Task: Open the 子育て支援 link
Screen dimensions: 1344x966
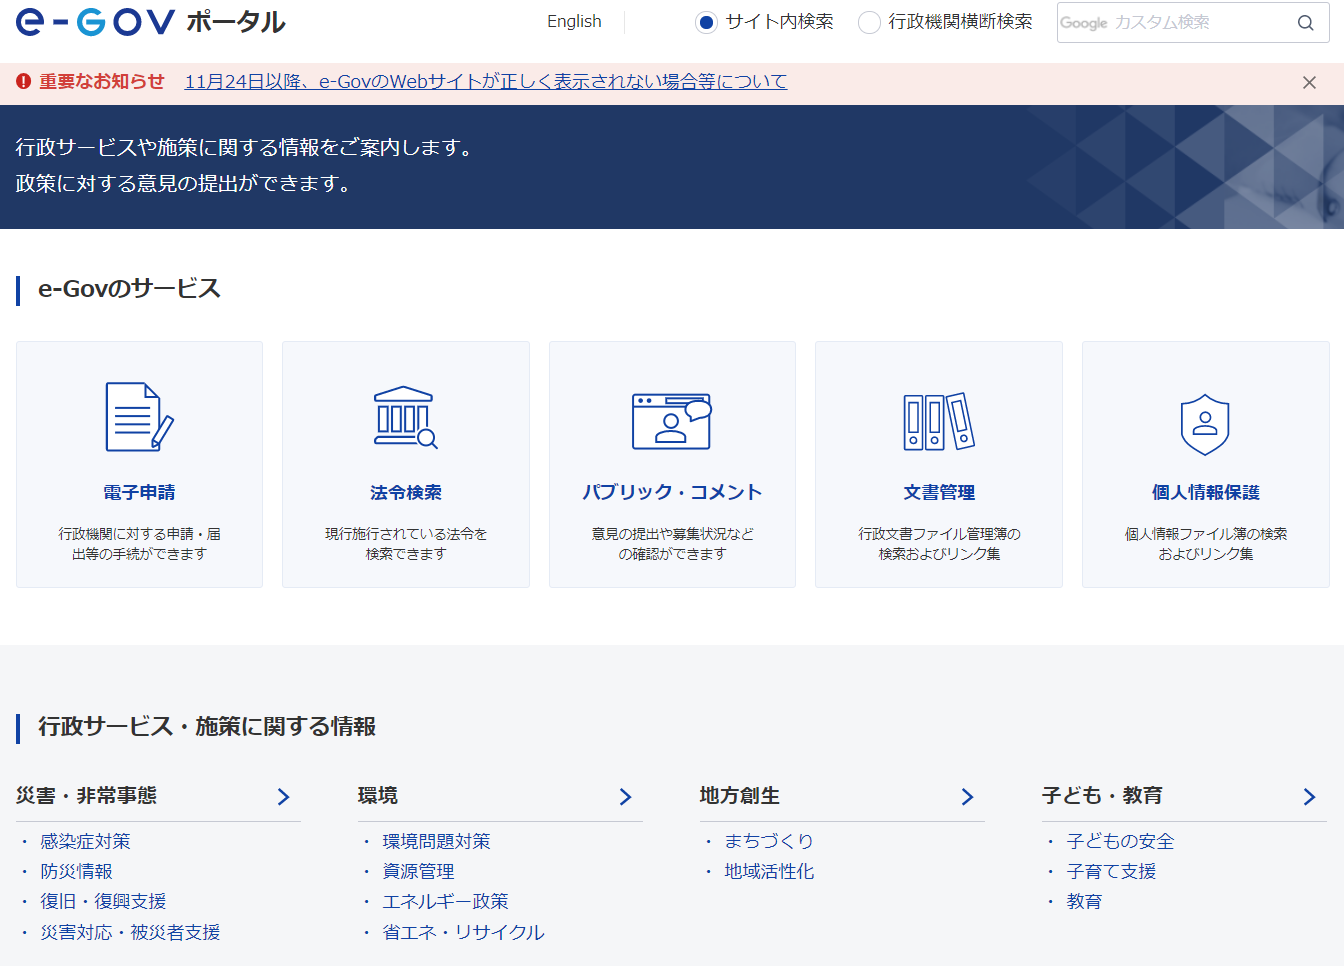Action: [x=1111, y=872]
